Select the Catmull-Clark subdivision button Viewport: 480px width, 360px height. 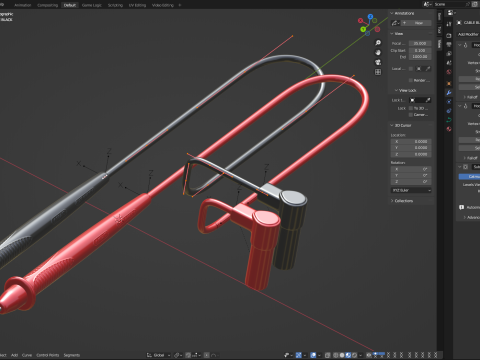click(x=469, y=176)
